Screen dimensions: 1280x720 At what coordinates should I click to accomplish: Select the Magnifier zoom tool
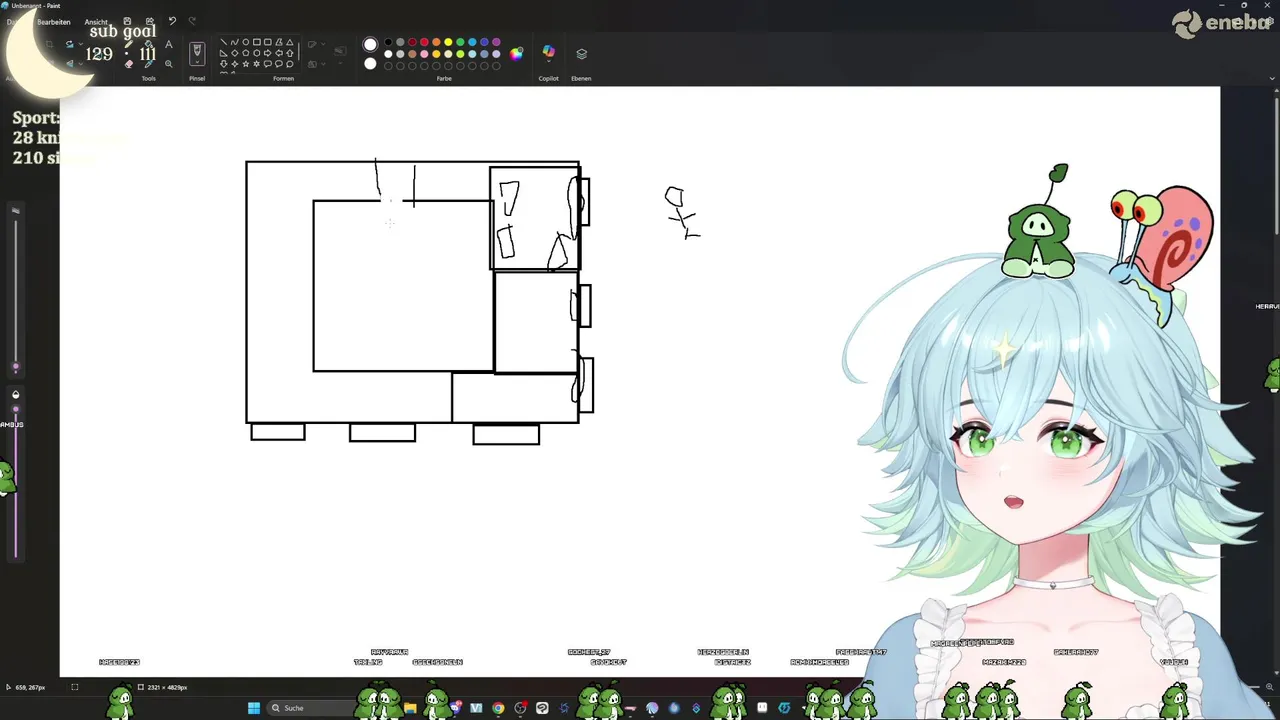coord(169,63)
